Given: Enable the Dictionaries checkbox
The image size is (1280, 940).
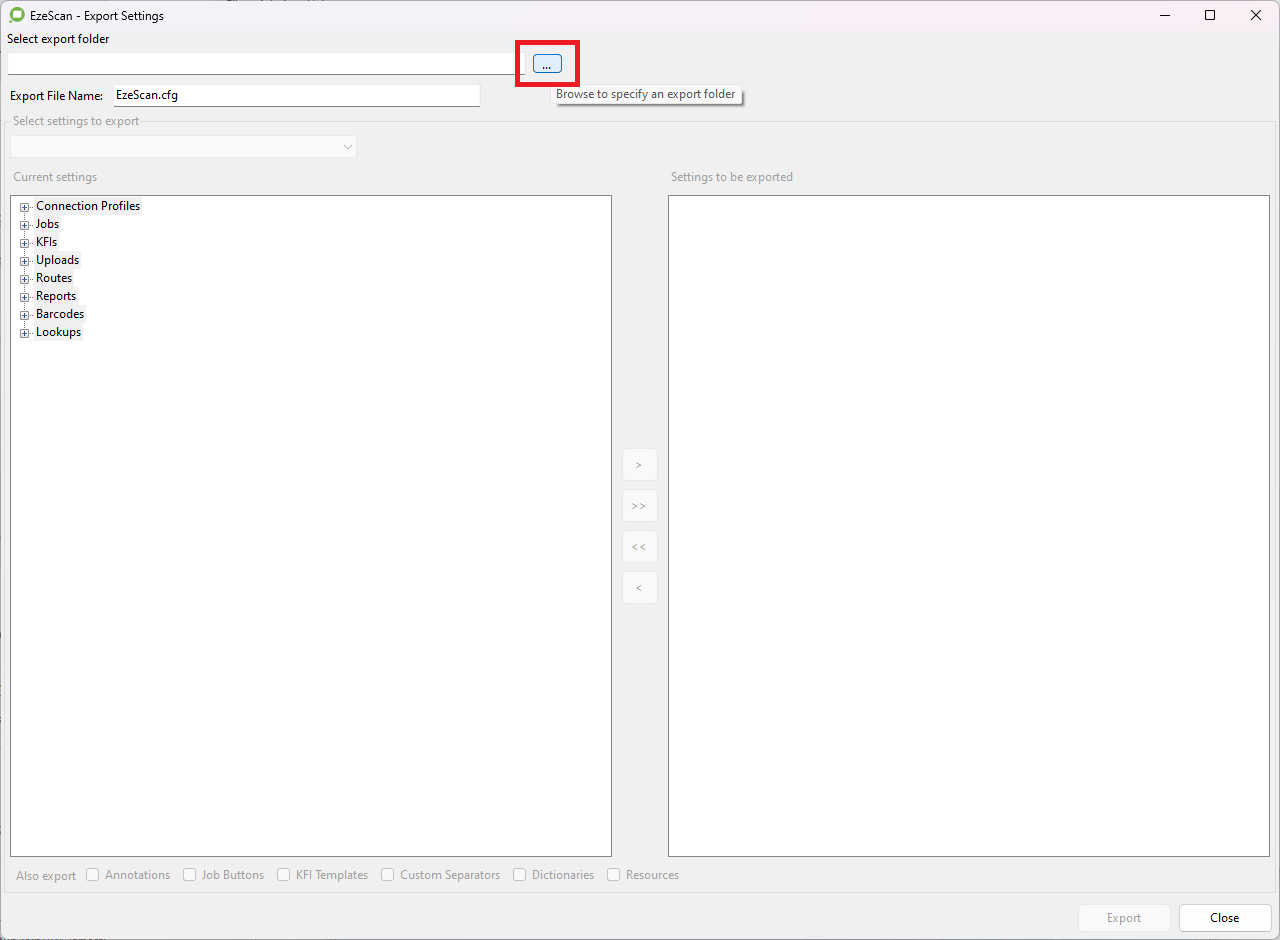Looking at the screenshot, I should pyautogui.click(x=520, y=875).
